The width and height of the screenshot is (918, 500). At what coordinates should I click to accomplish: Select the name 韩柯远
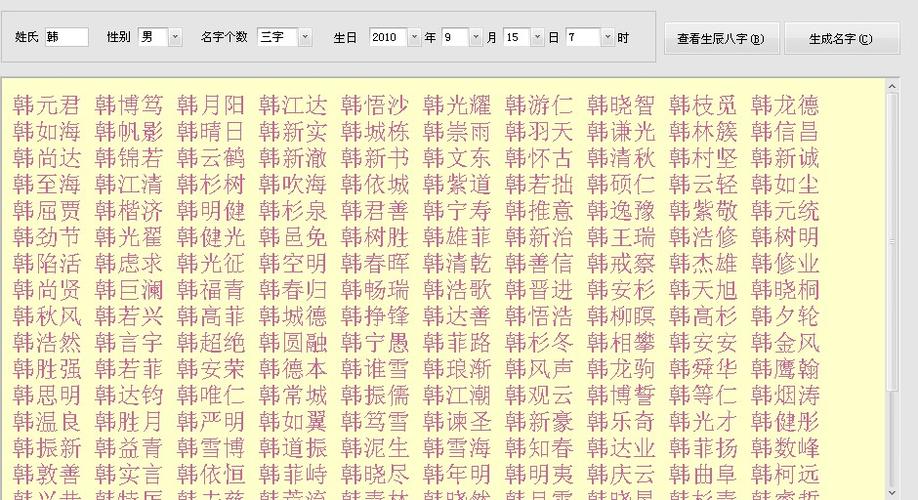(x=785, y=474)
